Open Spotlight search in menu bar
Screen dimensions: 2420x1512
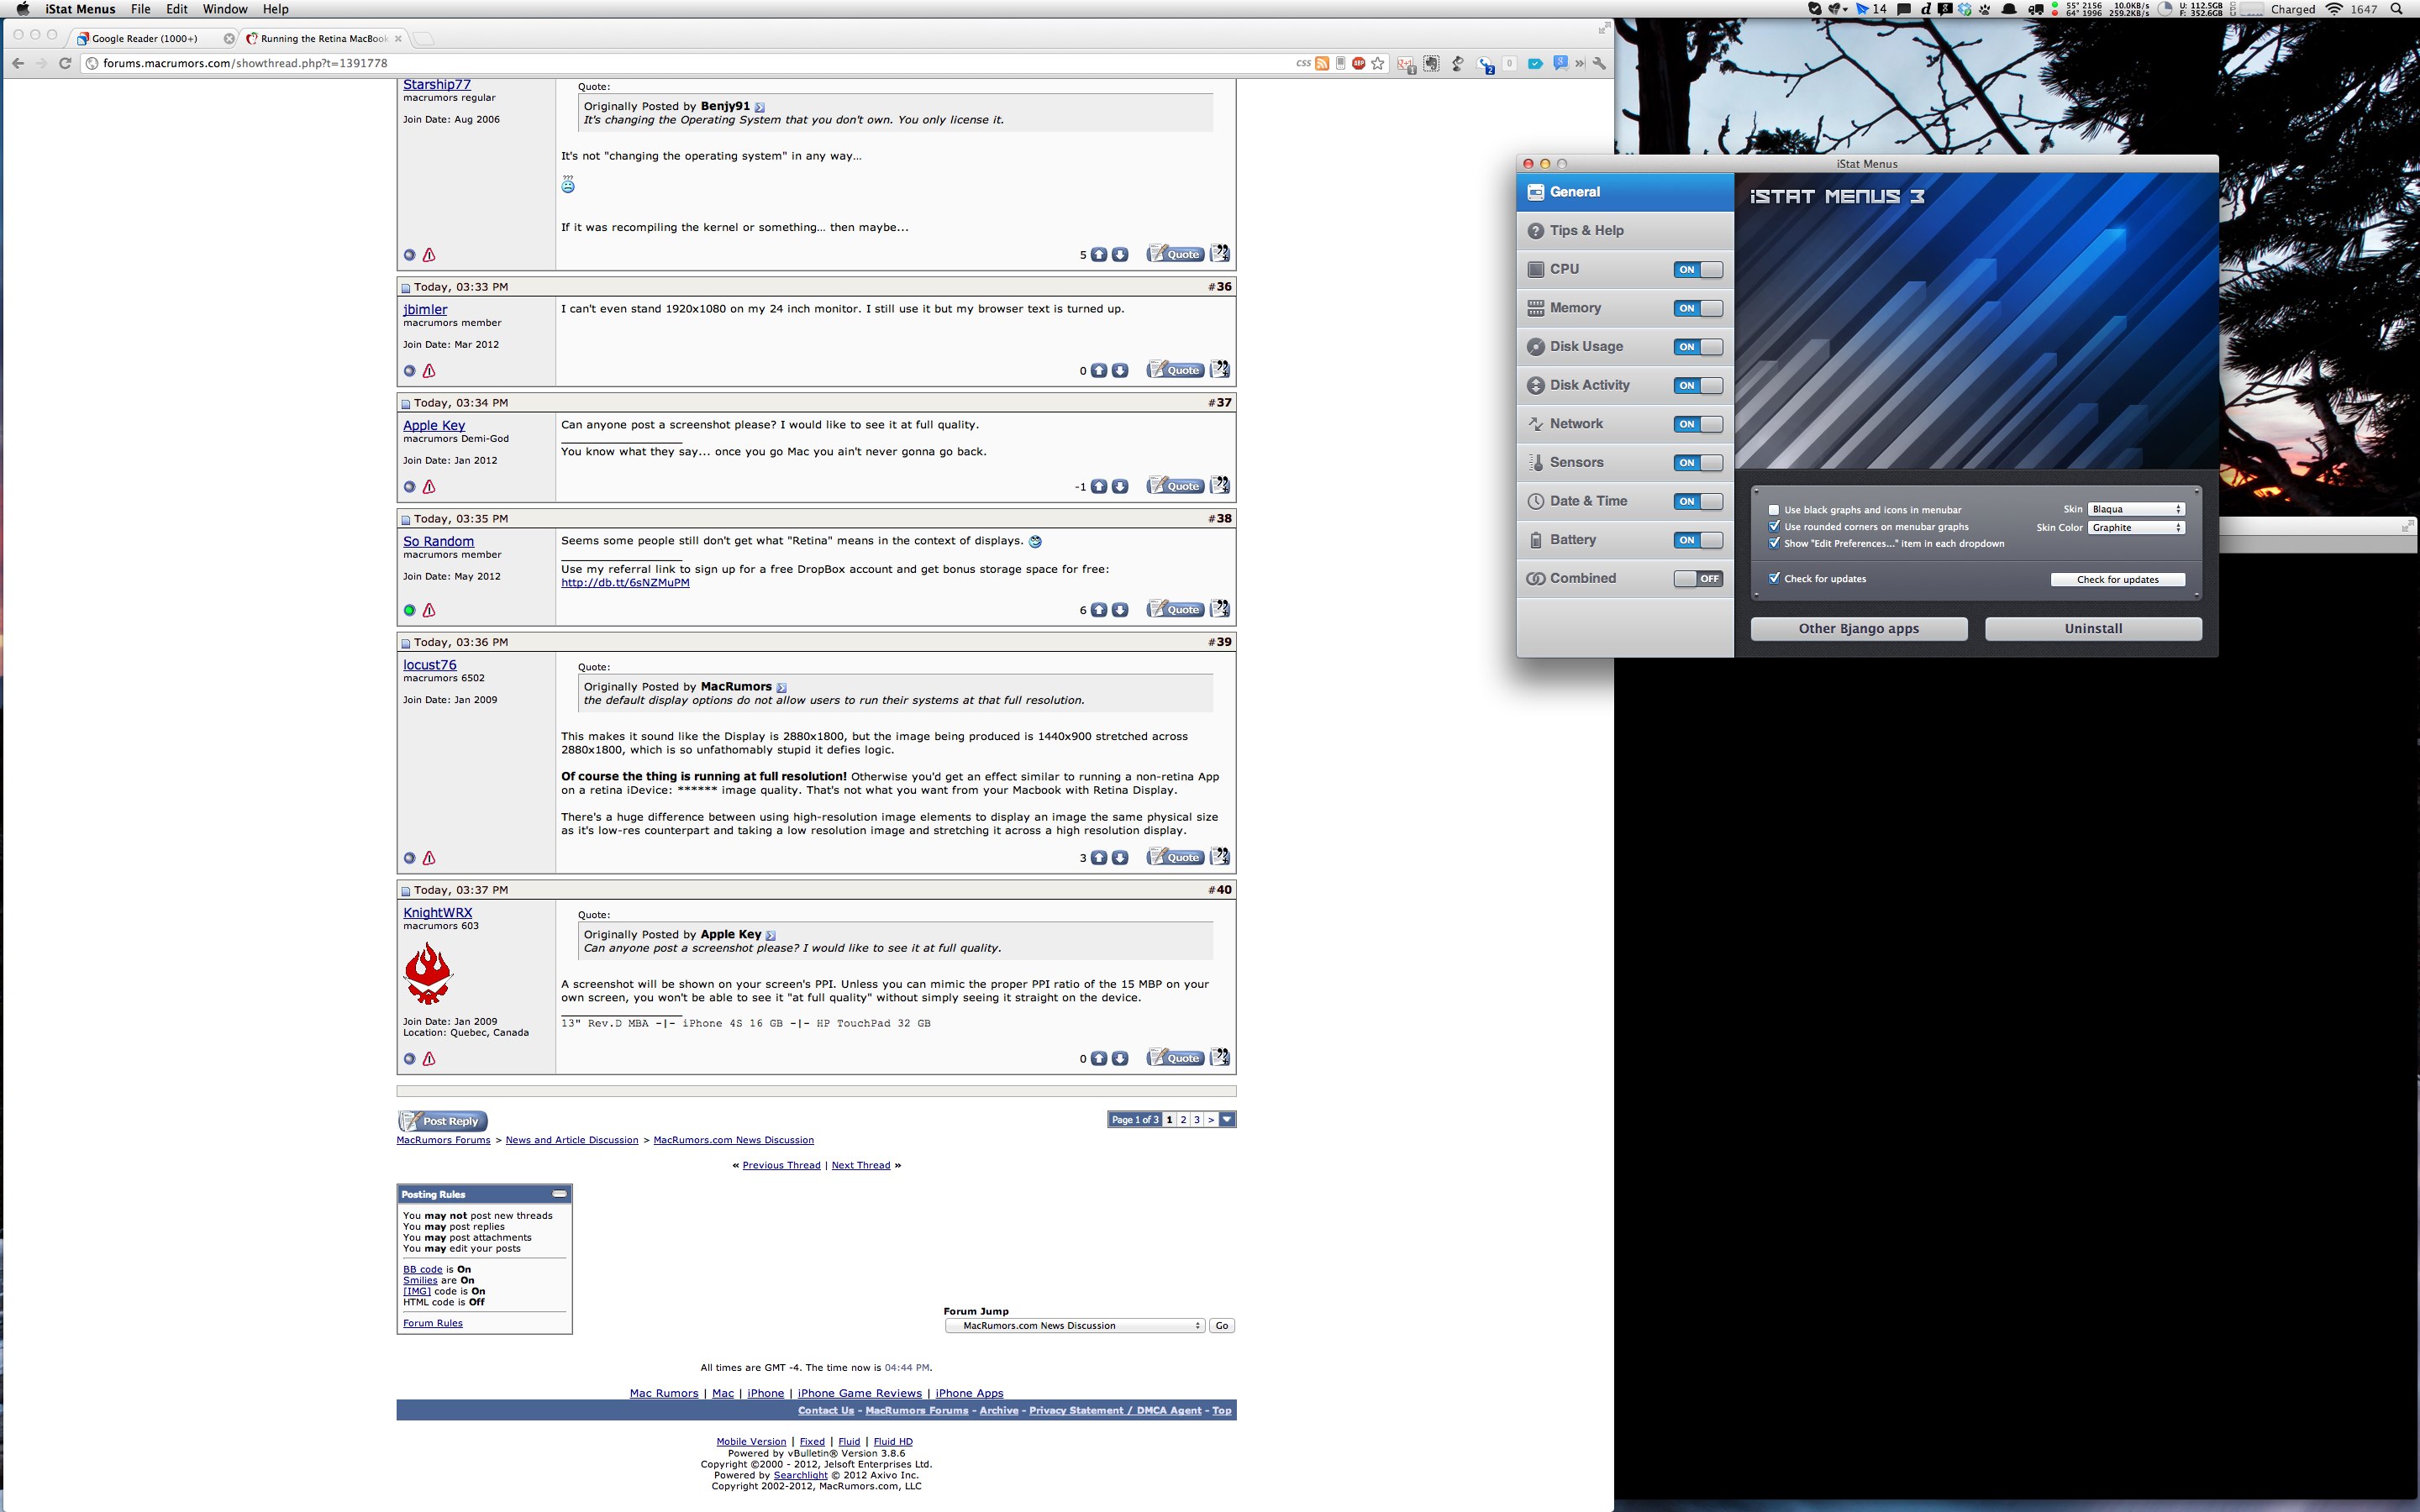pyautogui.click(x=2396, y=9)
